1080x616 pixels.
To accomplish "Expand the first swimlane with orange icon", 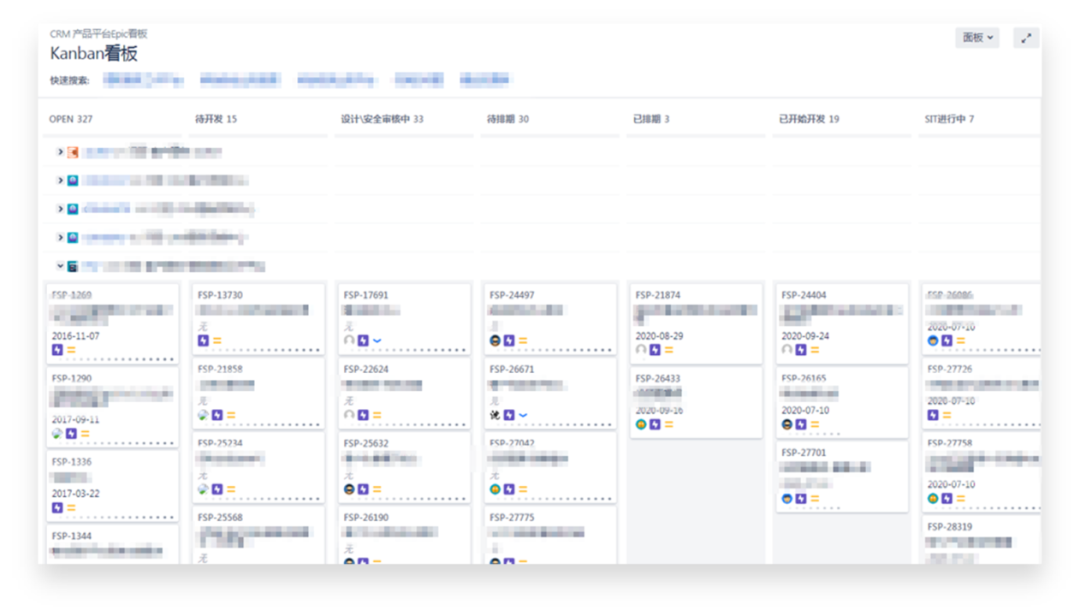I will tap(60, 152).
